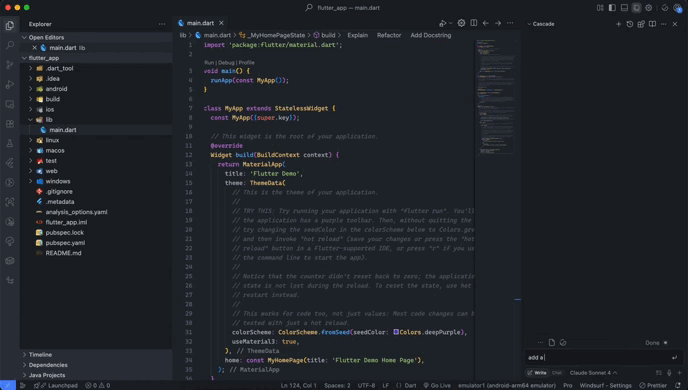The height and width of the screenshot is (390, 688).
Task: Click Add Docstring above the code
Action: click(x=430, y=35)
